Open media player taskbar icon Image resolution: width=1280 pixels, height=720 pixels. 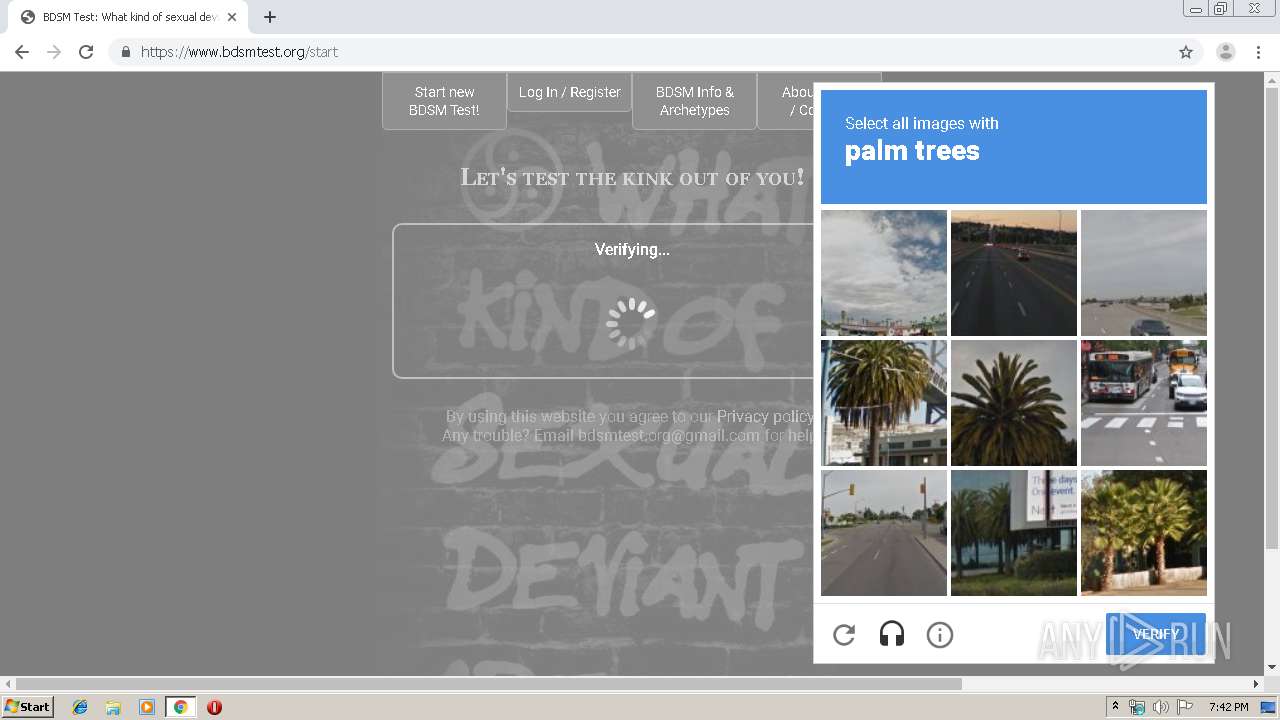click(x=147, y=707)
